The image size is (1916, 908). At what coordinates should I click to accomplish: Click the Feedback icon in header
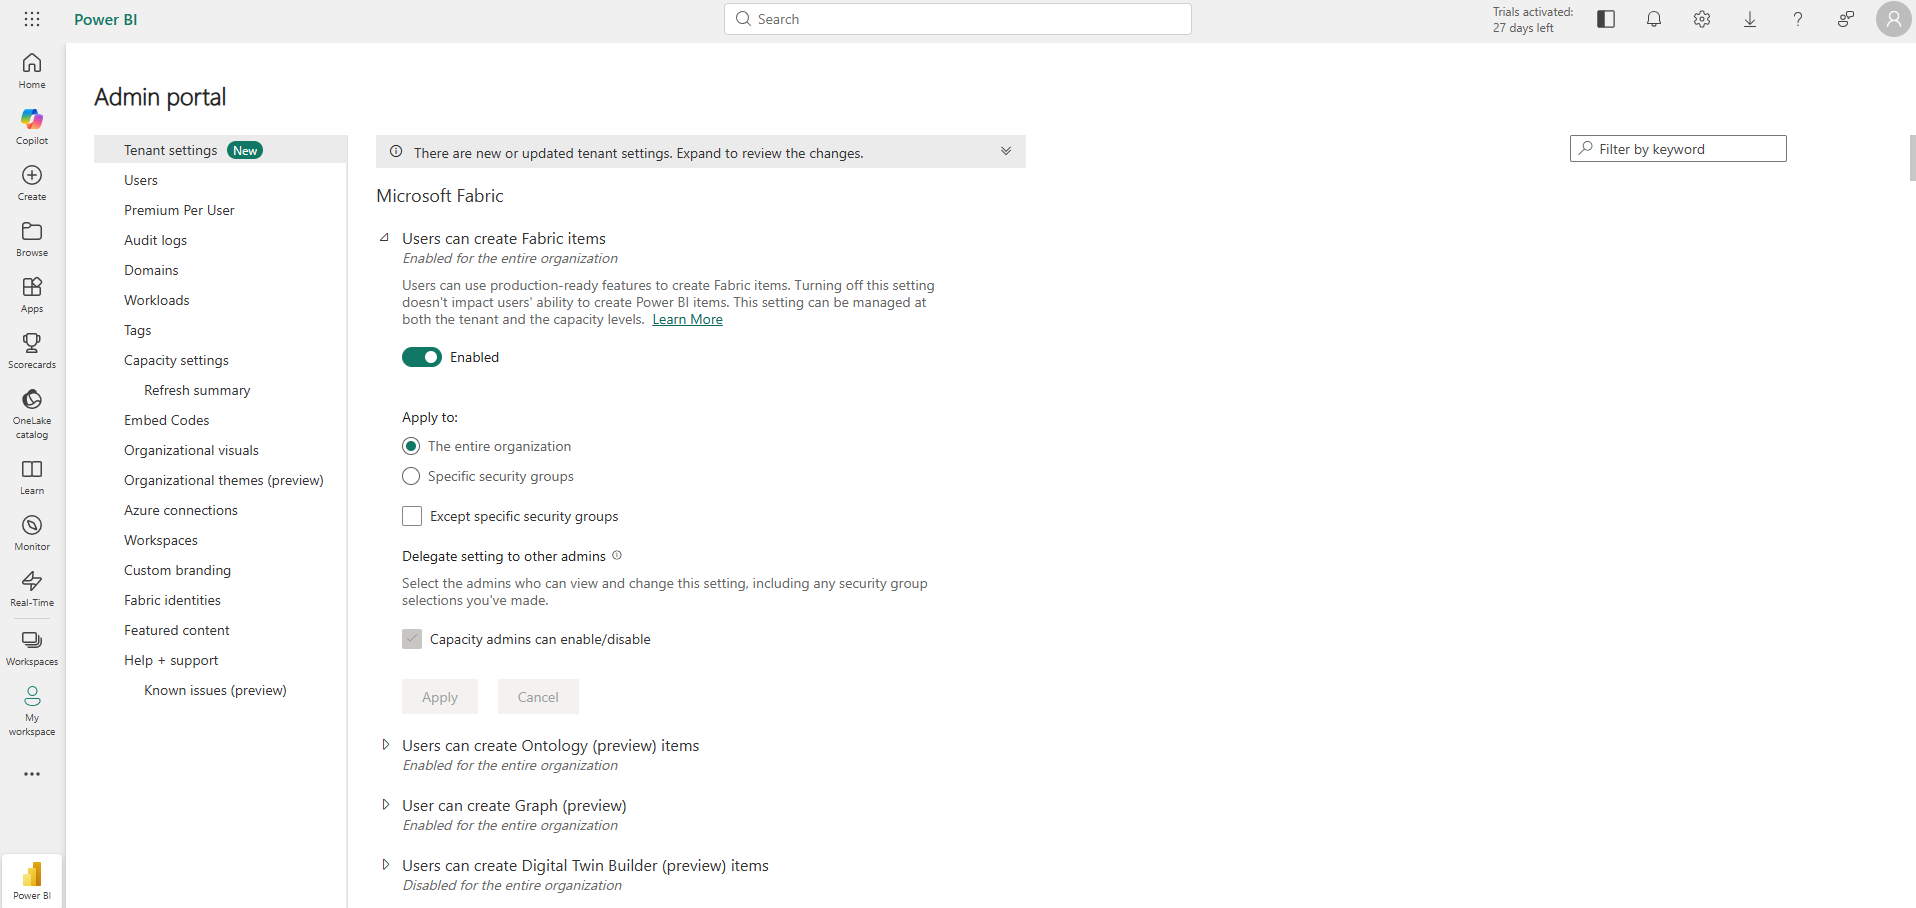1846,19
